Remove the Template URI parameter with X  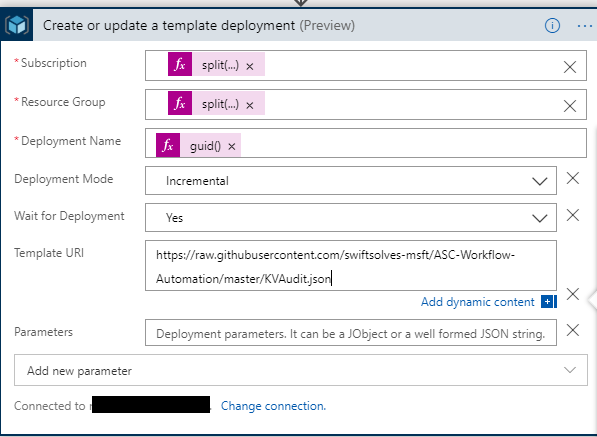[573, 294]
